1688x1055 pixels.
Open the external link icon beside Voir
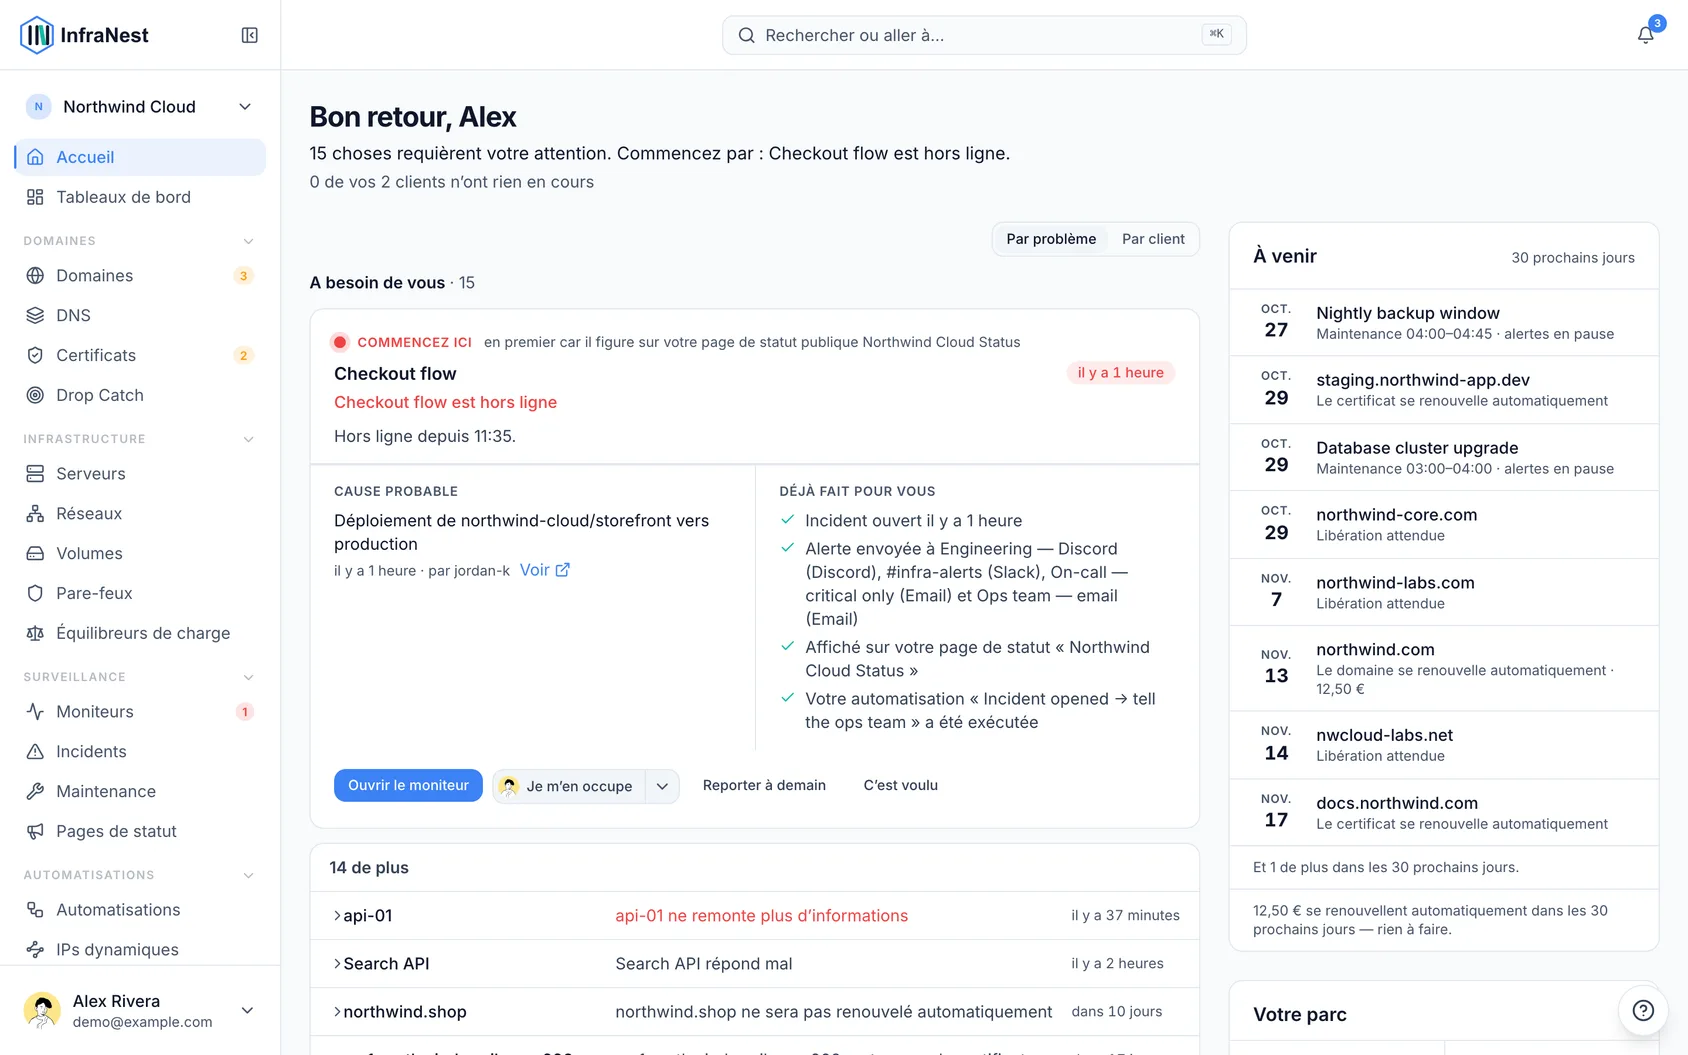tap(563, 569)
